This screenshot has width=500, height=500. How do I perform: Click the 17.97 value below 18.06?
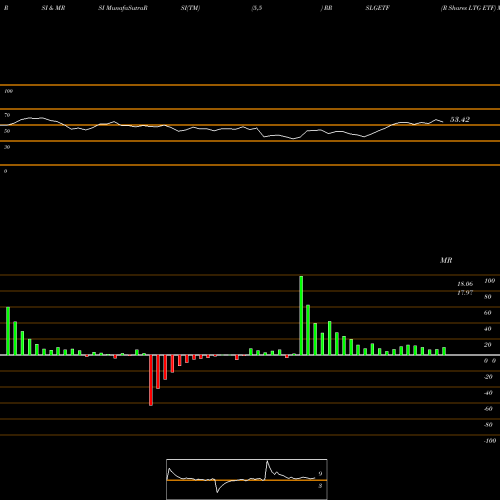465,293
